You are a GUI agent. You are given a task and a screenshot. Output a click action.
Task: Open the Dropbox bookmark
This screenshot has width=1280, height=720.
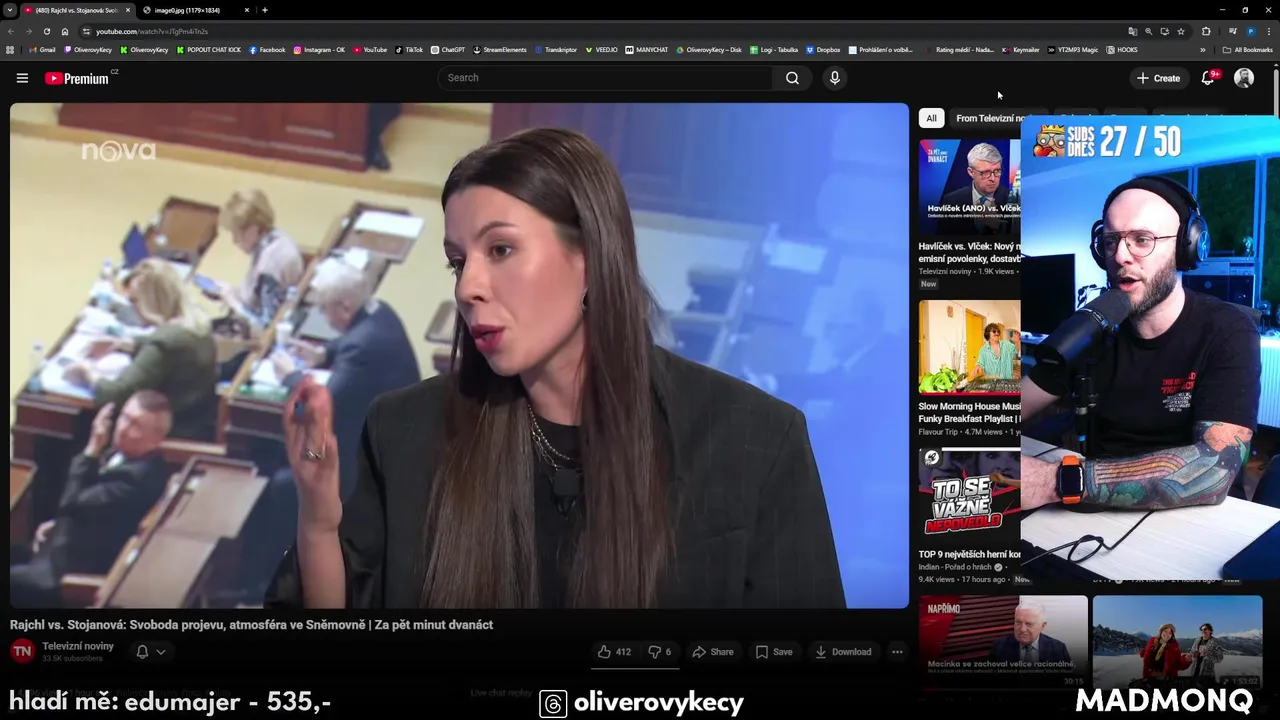[x=823, y=49]
